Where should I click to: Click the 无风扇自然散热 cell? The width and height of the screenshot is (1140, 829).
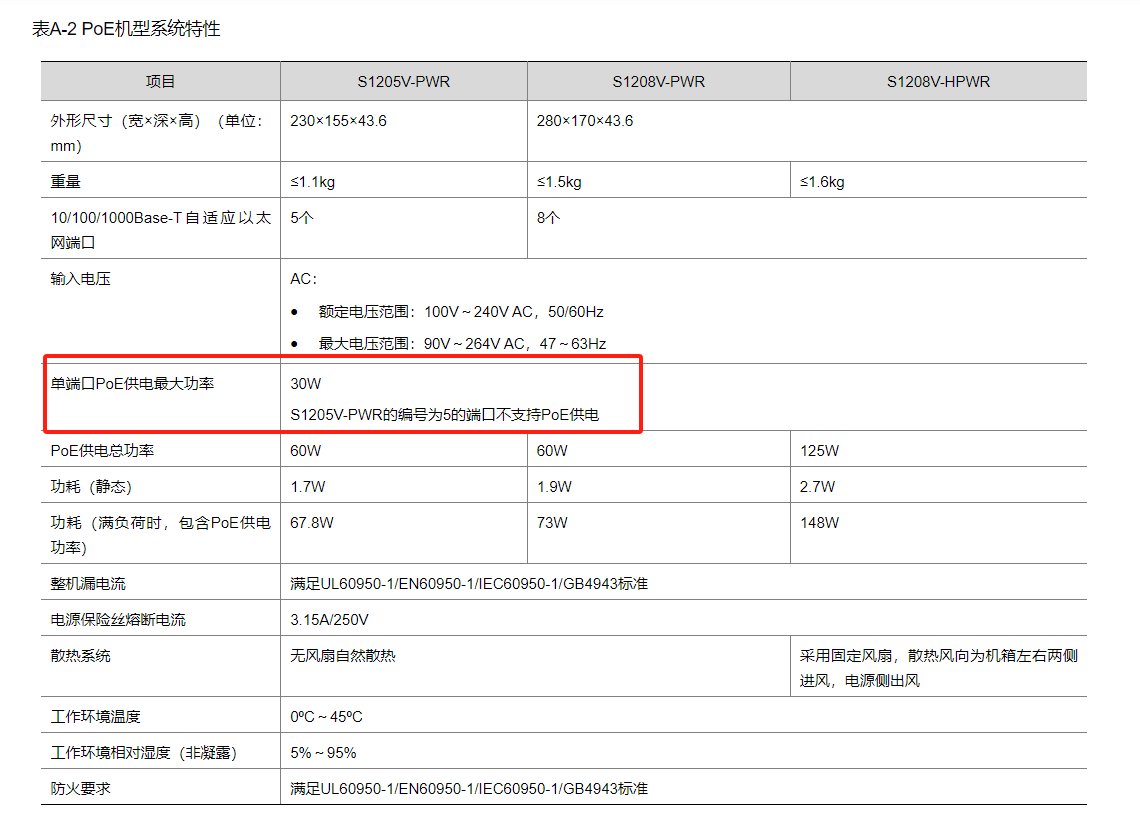342,656
